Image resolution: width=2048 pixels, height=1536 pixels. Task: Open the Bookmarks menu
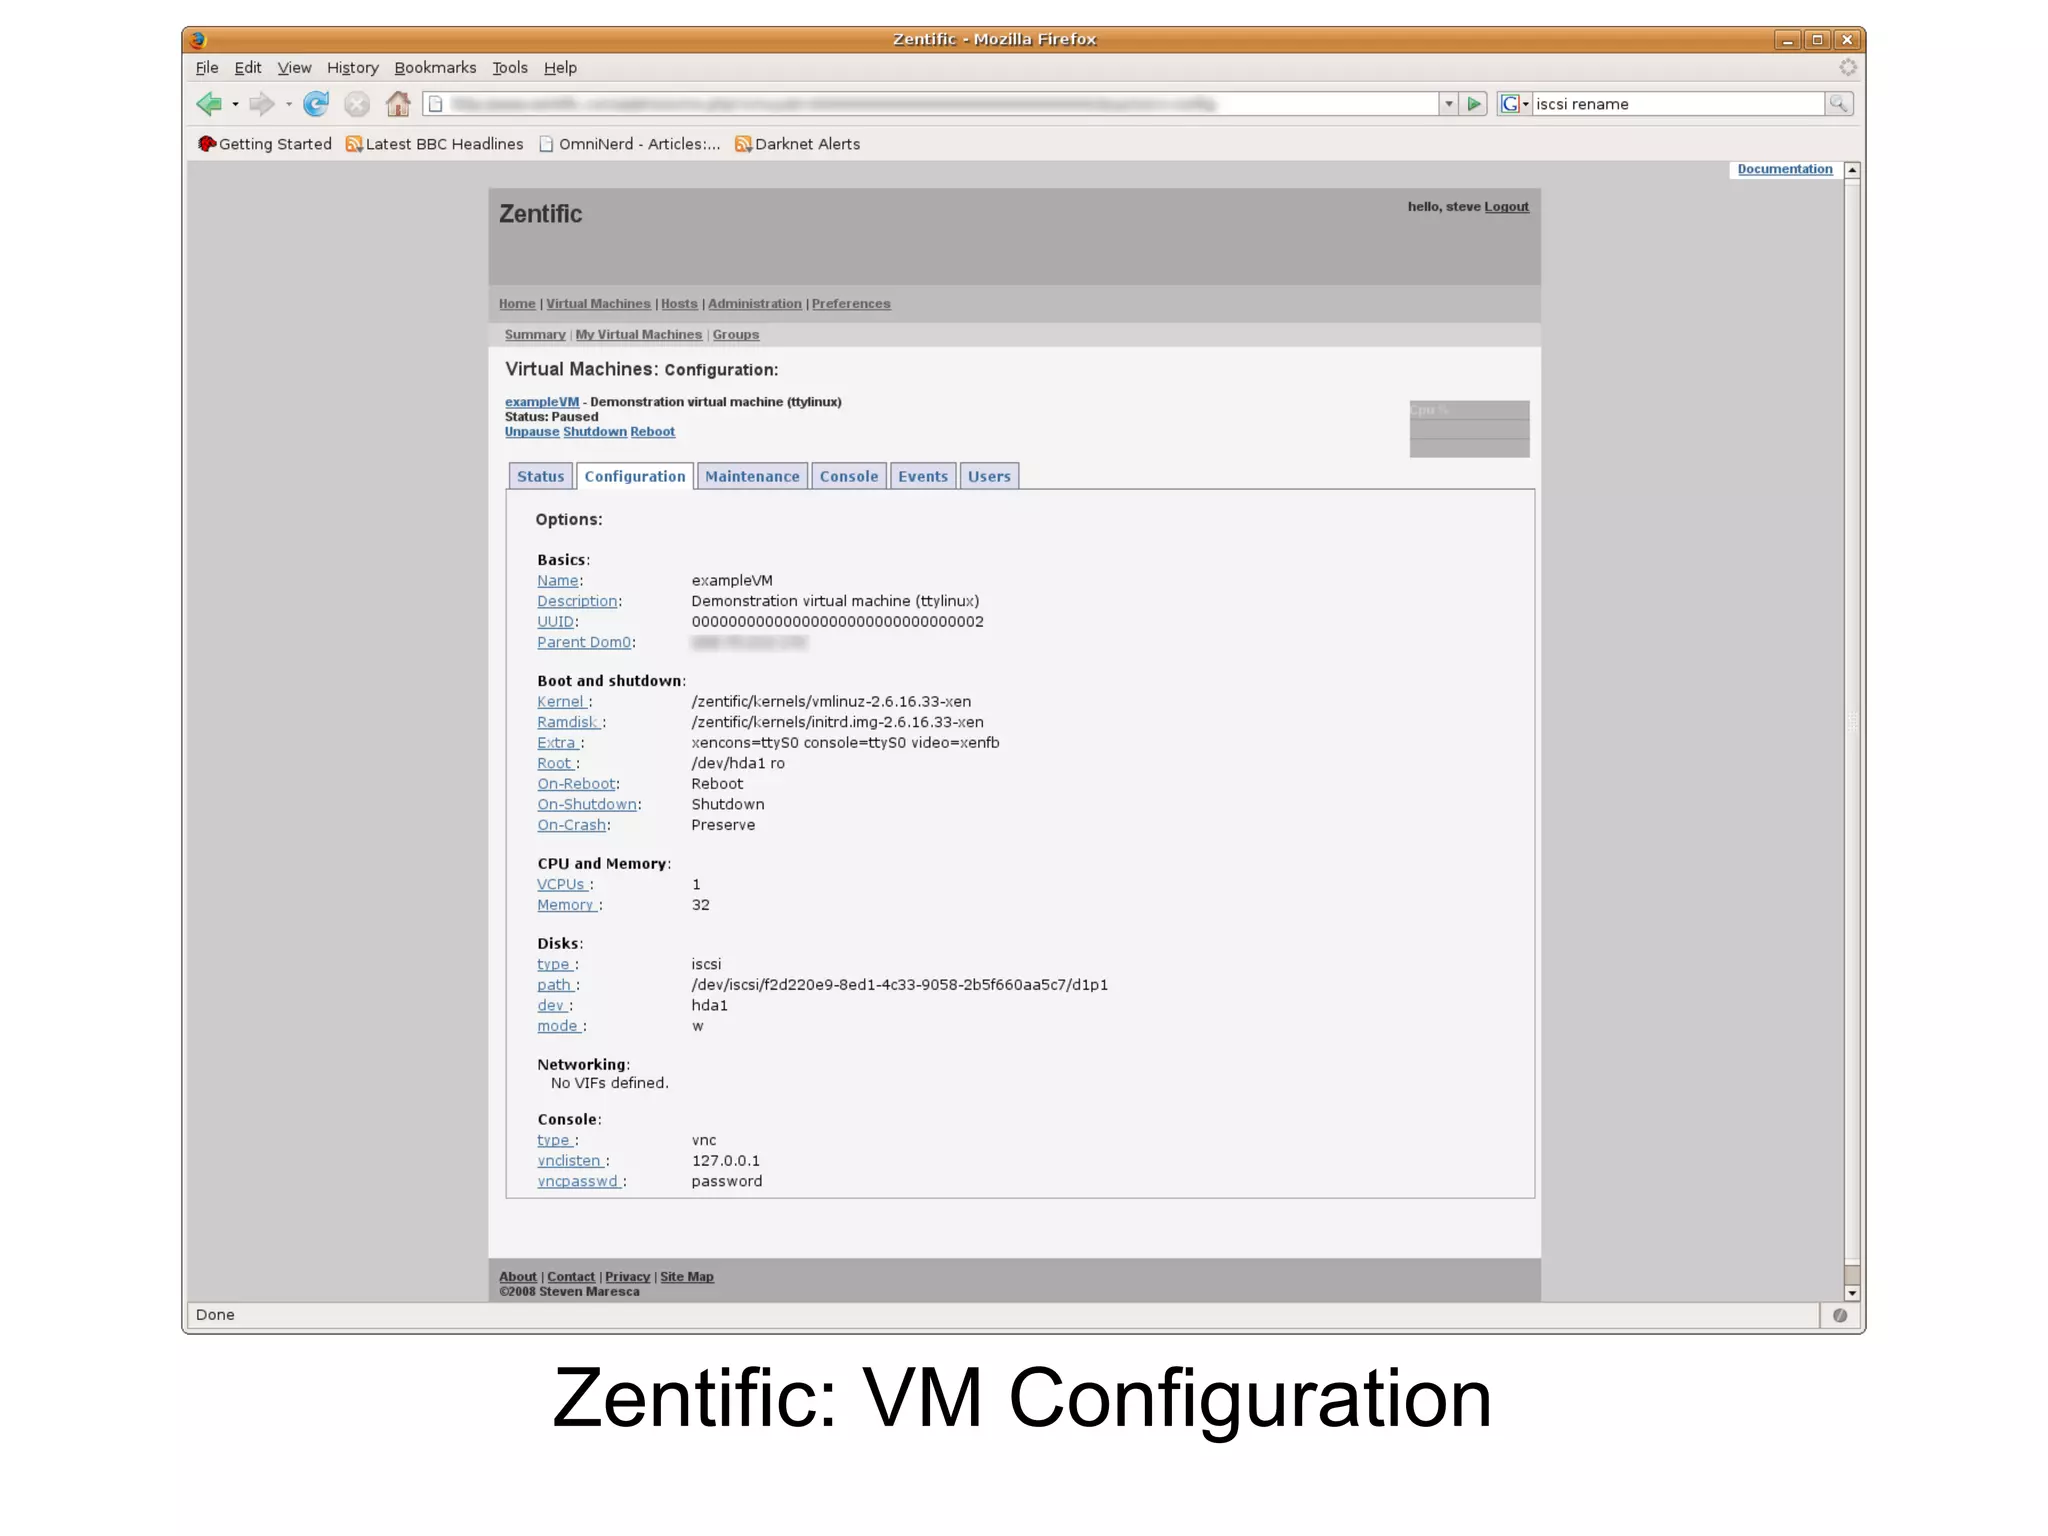(x=435, y=68)
